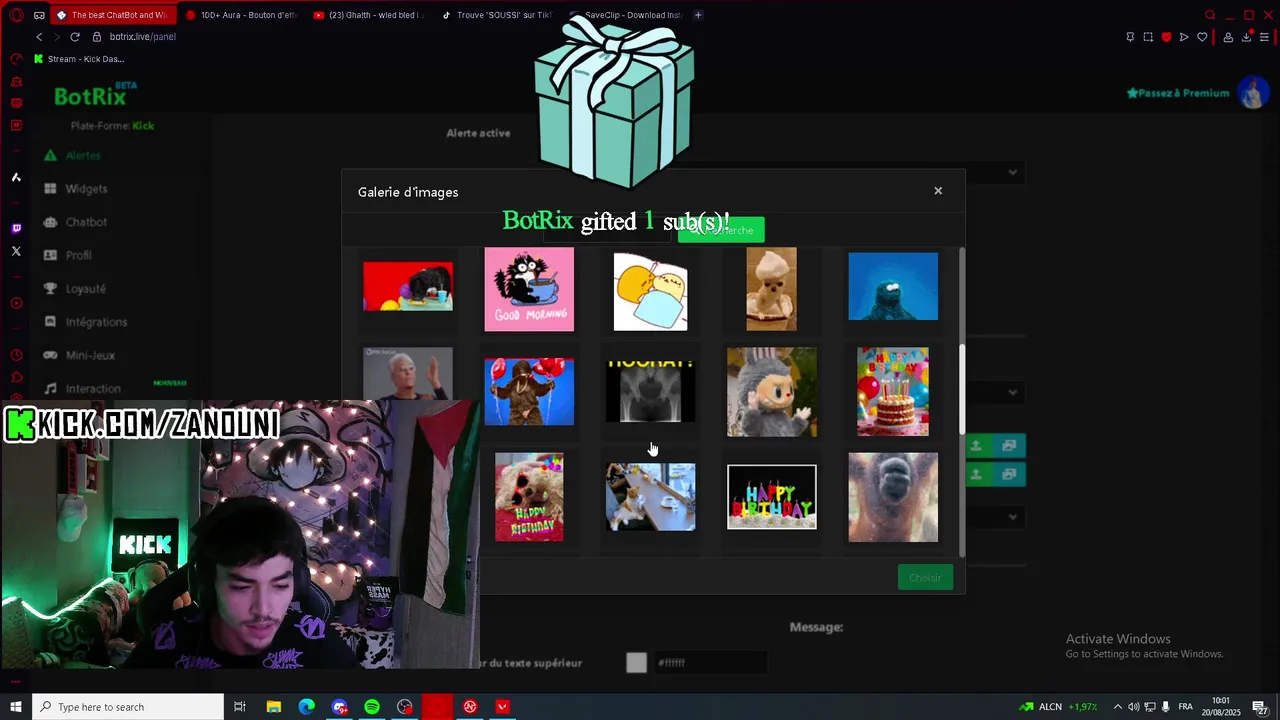
Task: Expand the dropdown next to Alerte active
Action: point(1012,172)
